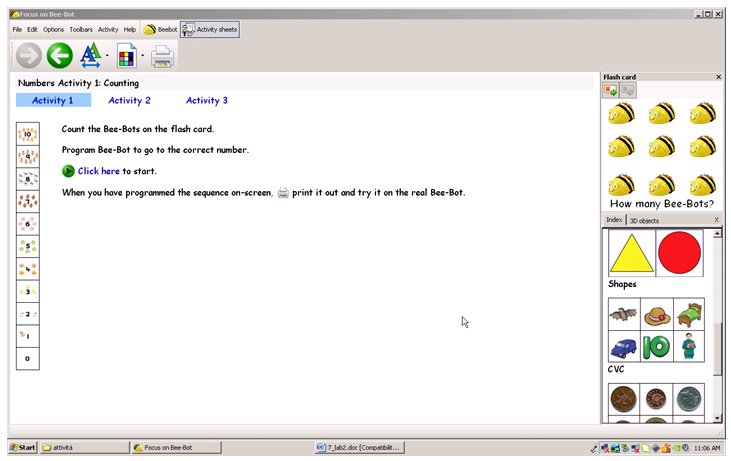Select the blue van picture

tap(624, 347)
